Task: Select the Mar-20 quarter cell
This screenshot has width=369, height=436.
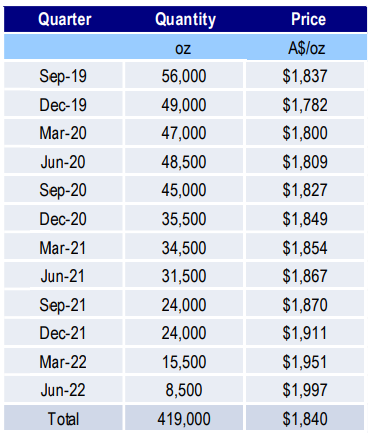Action: pyautogui.click(x=63, y=133)
